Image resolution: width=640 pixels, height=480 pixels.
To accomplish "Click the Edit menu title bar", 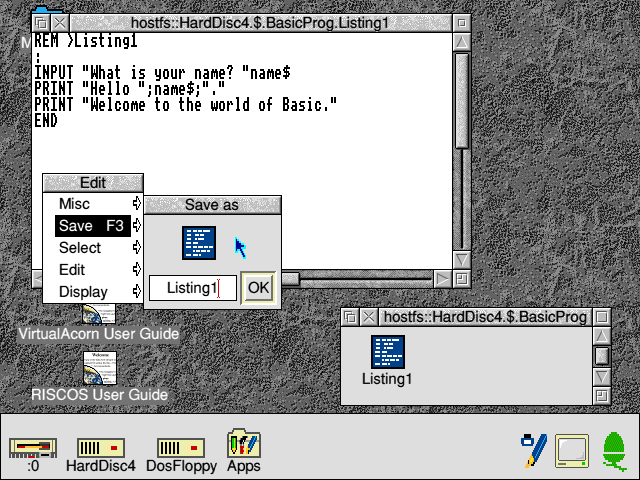I will [93, 182].
